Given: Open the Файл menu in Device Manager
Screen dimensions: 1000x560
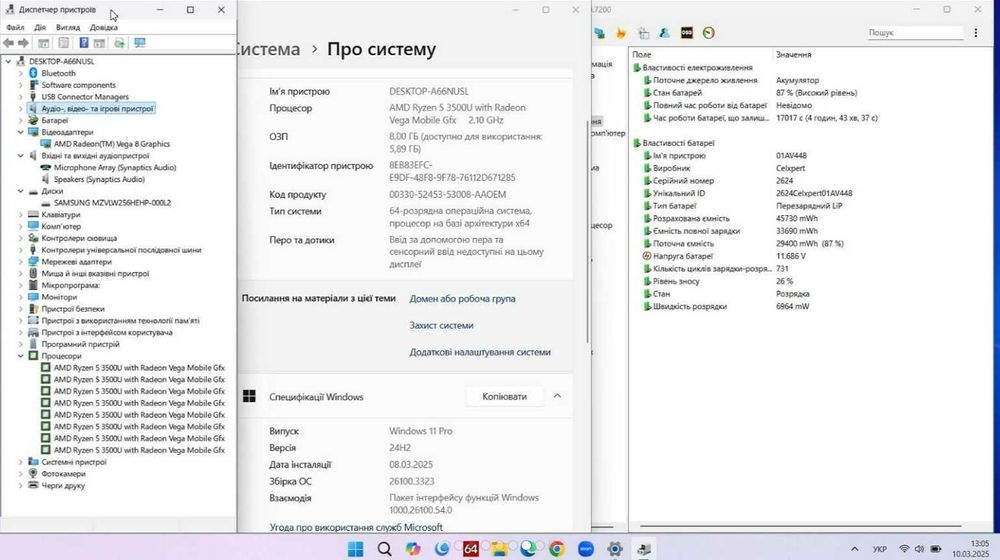Looking at the screenshot, I should click(x=15, y=27).
